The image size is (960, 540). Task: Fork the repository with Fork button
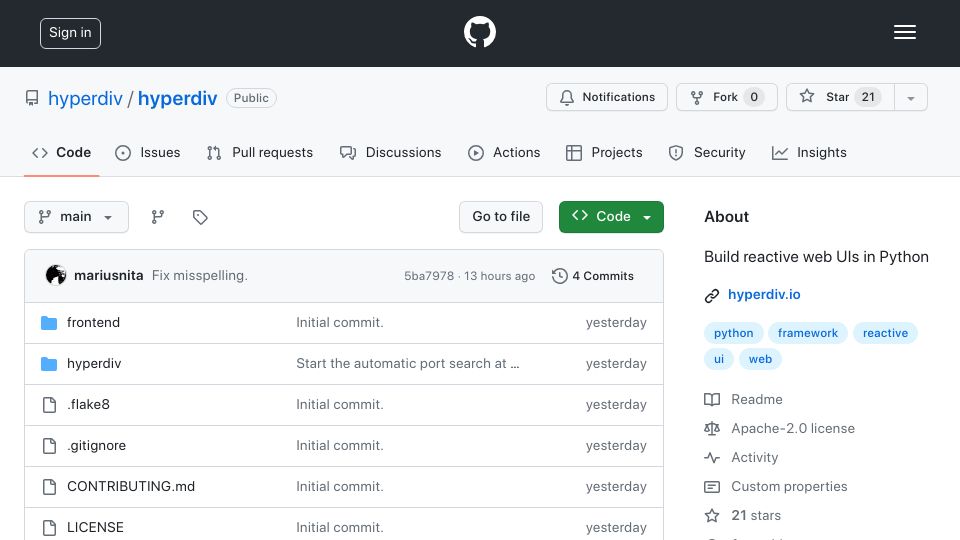coord(727,97)
